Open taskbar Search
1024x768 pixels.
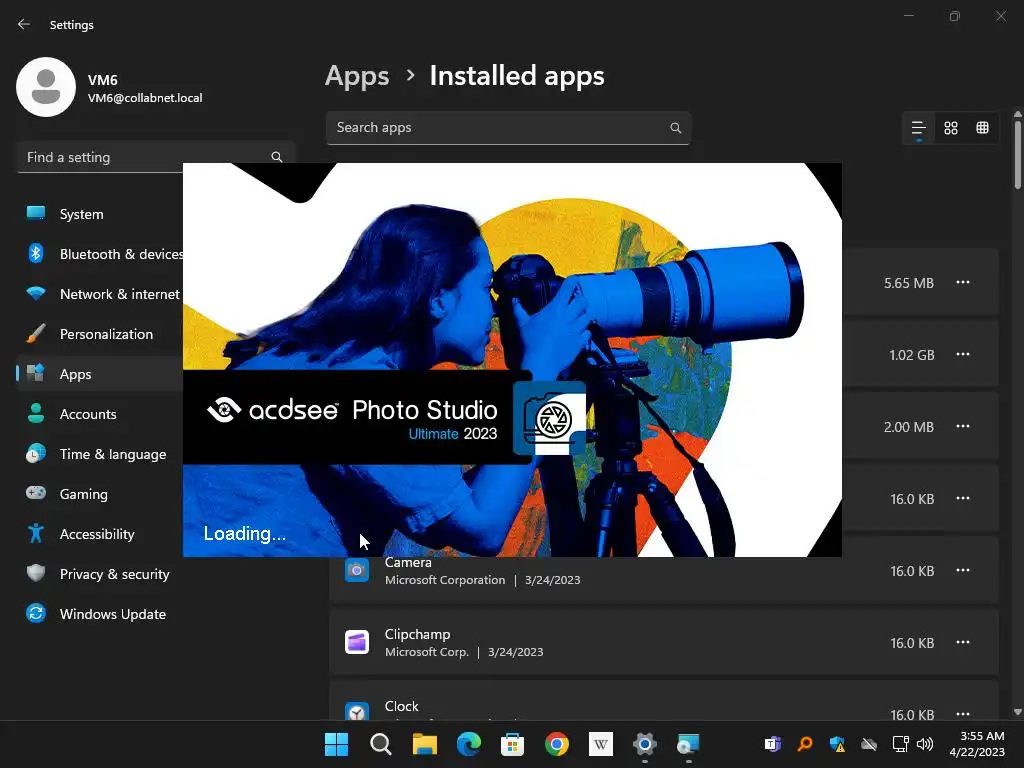(x=381, y=744)
